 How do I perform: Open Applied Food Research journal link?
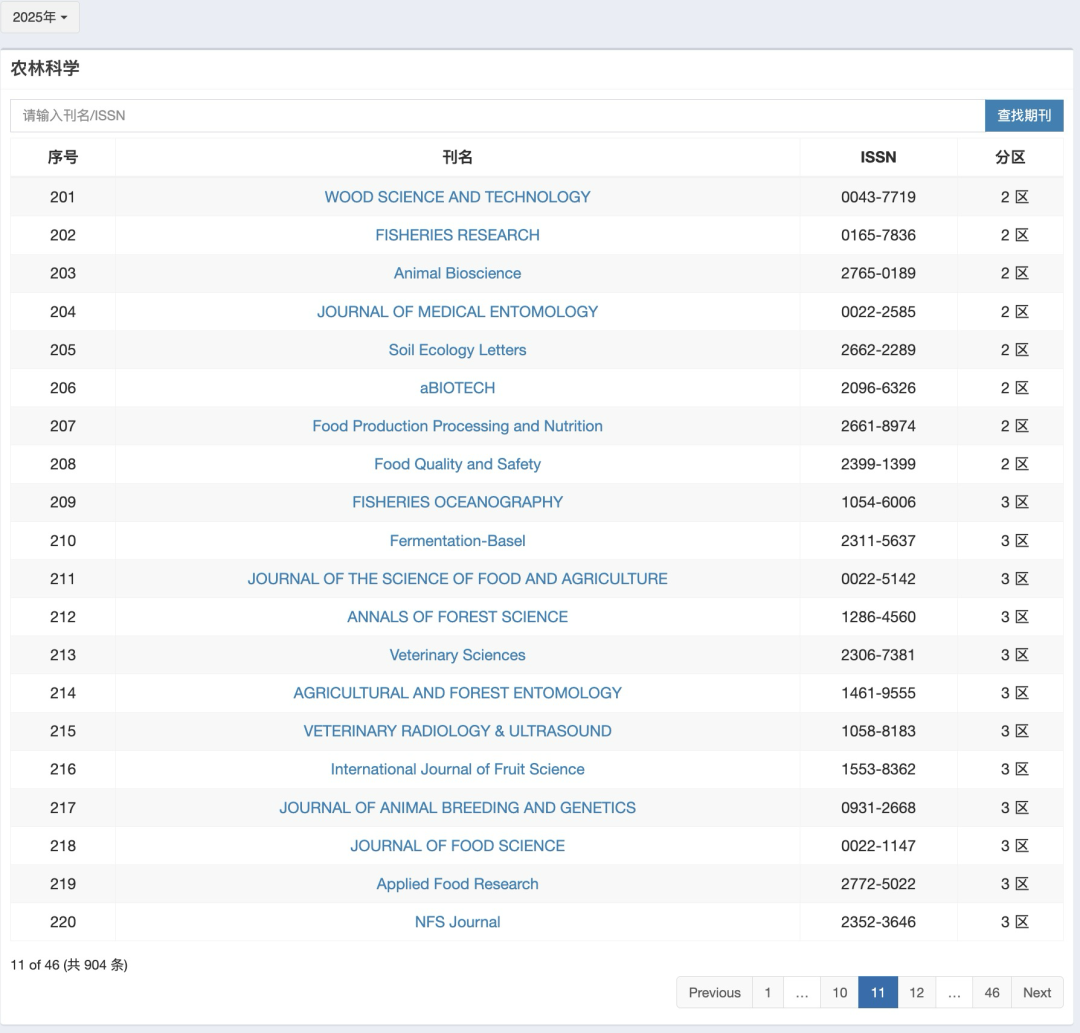click(457, 884)
